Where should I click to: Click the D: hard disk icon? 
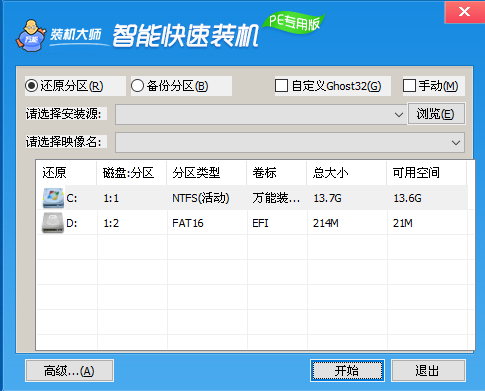tap(53, 223)
